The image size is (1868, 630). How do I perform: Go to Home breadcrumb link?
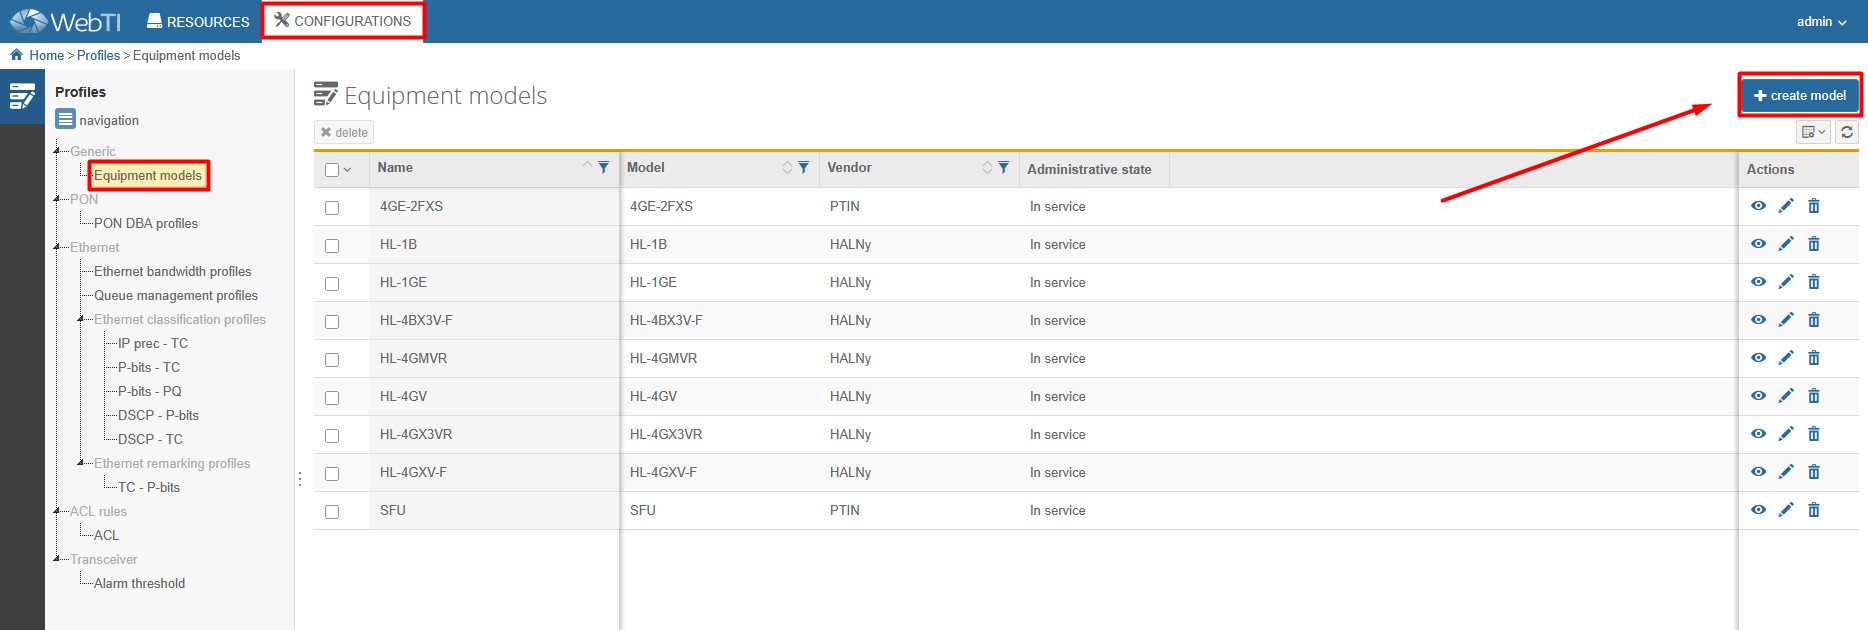[x=46, y=56]
